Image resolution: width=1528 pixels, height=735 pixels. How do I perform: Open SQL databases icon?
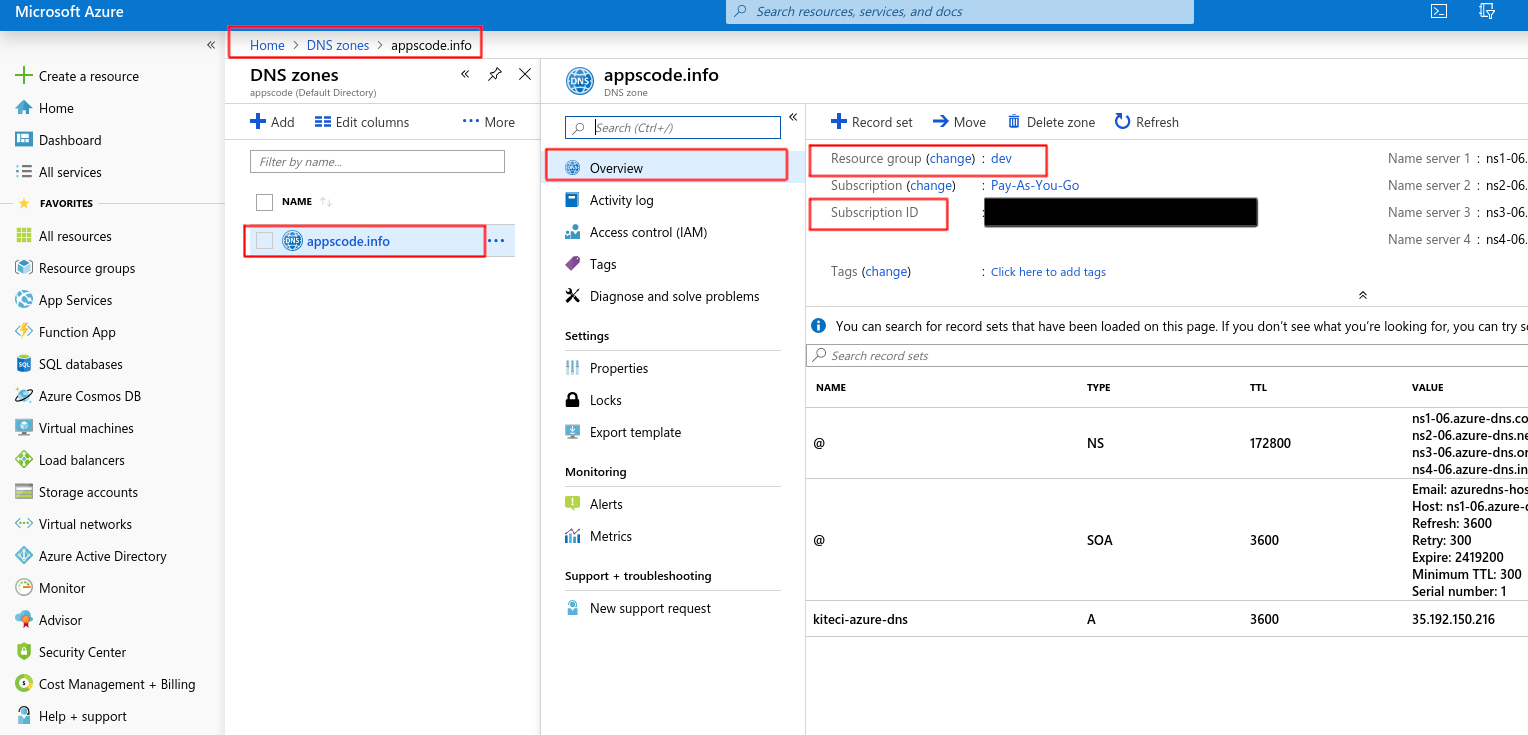(24, 364)
